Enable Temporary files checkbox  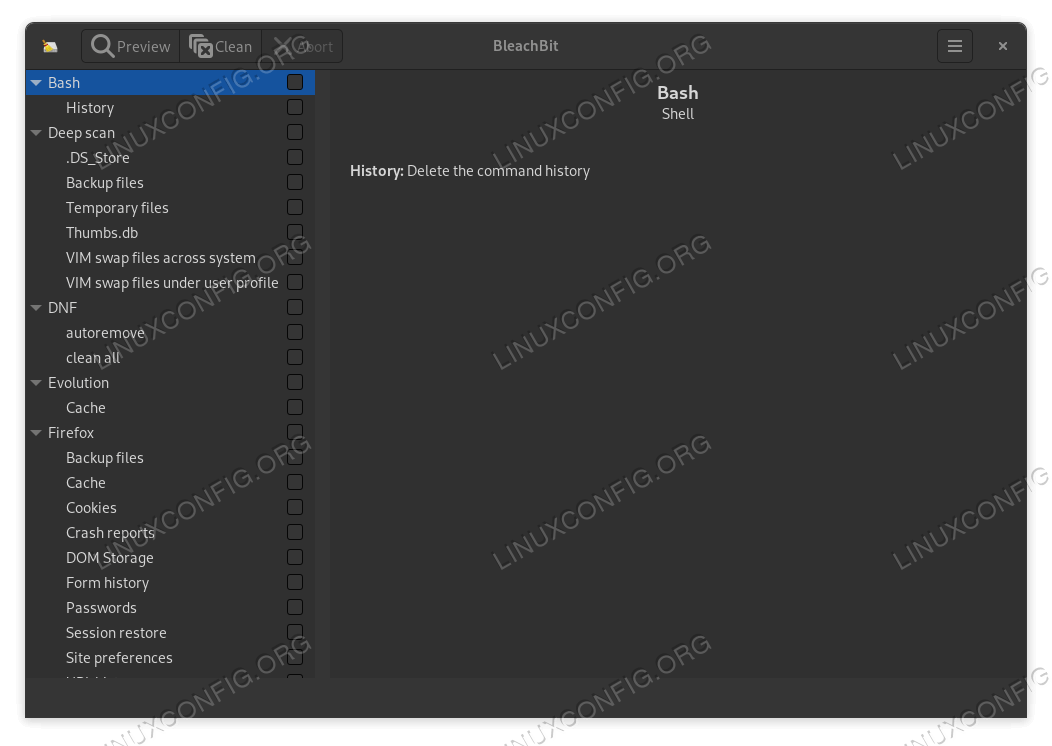pos(295,207)
